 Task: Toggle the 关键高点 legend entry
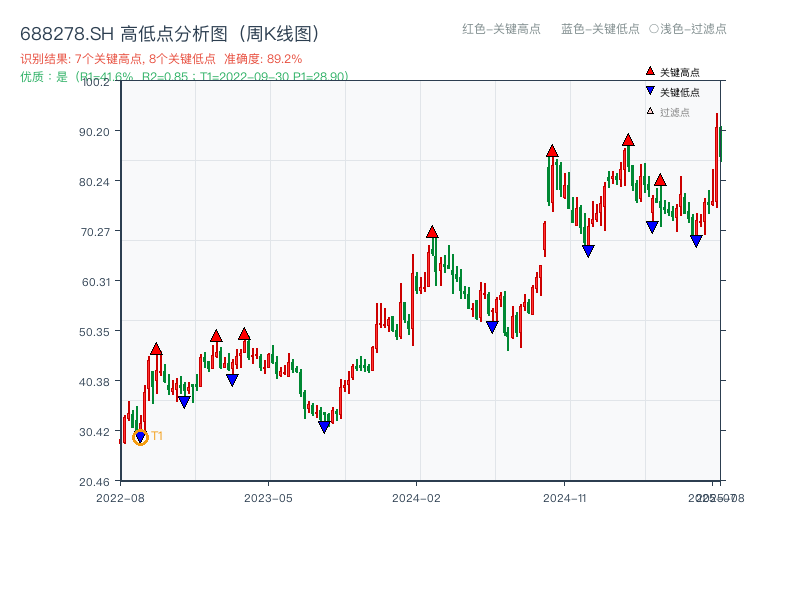[x=672, y=72]
